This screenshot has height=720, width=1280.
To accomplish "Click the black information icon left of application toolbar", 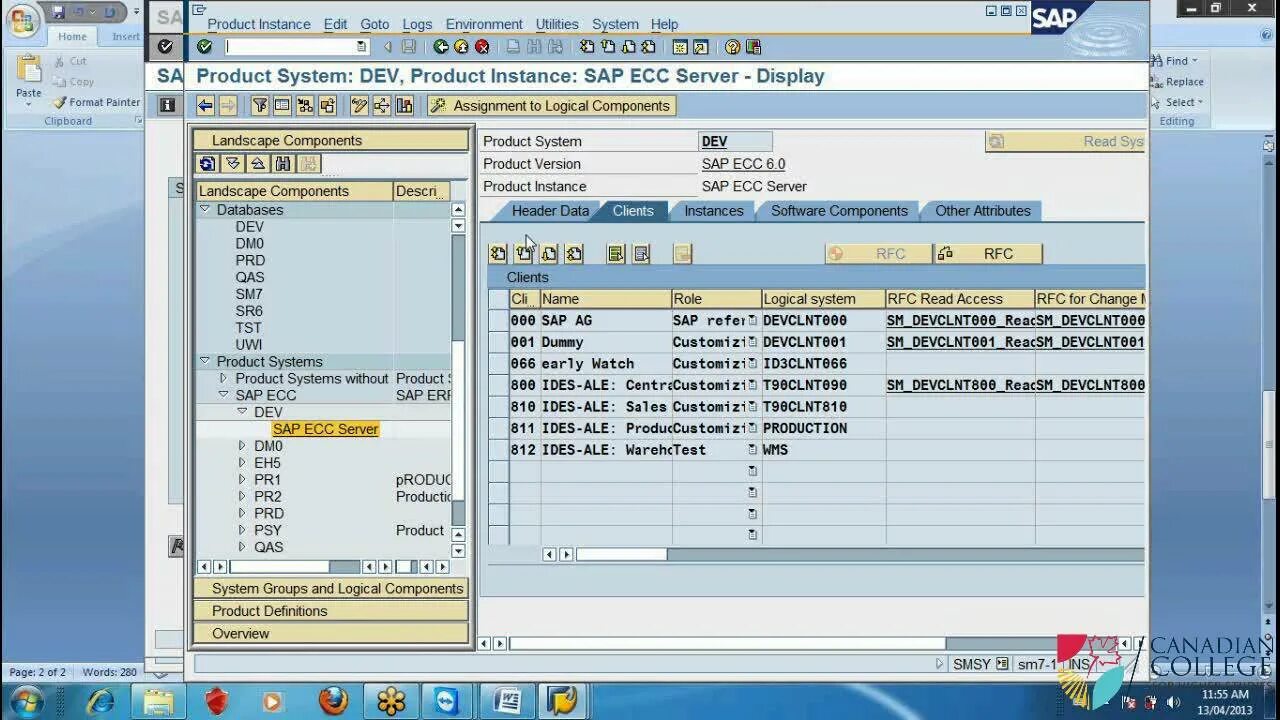I will 168,105.
